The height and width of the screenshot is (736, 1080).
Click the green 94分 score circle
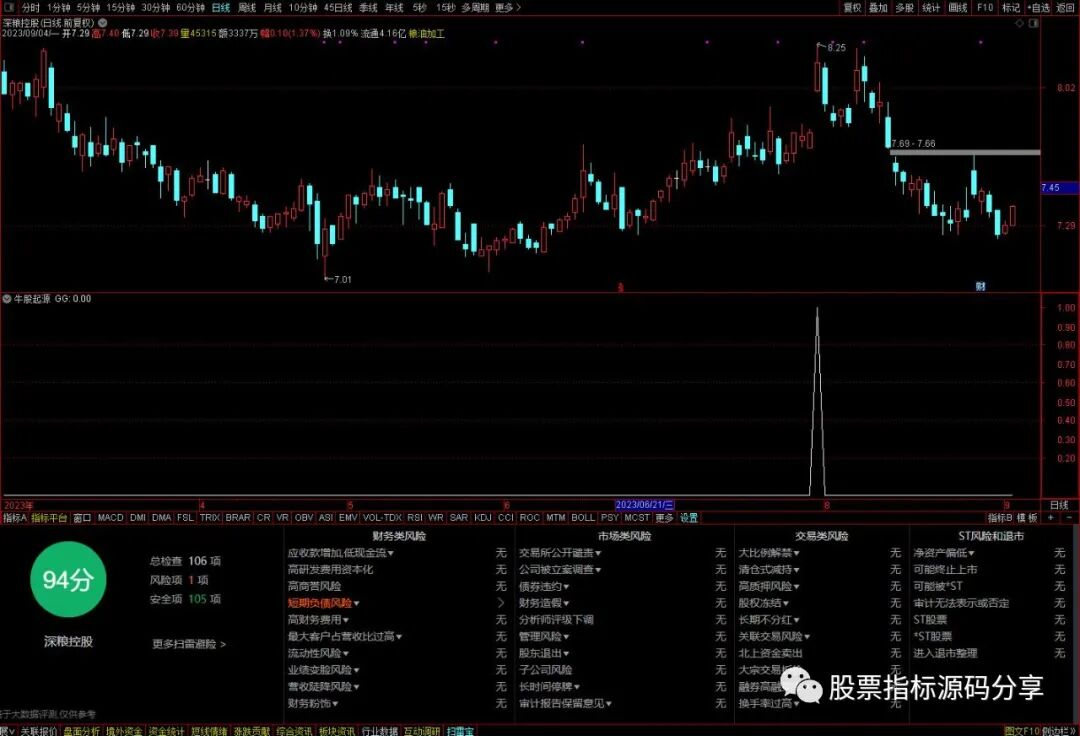pos(68,580)
